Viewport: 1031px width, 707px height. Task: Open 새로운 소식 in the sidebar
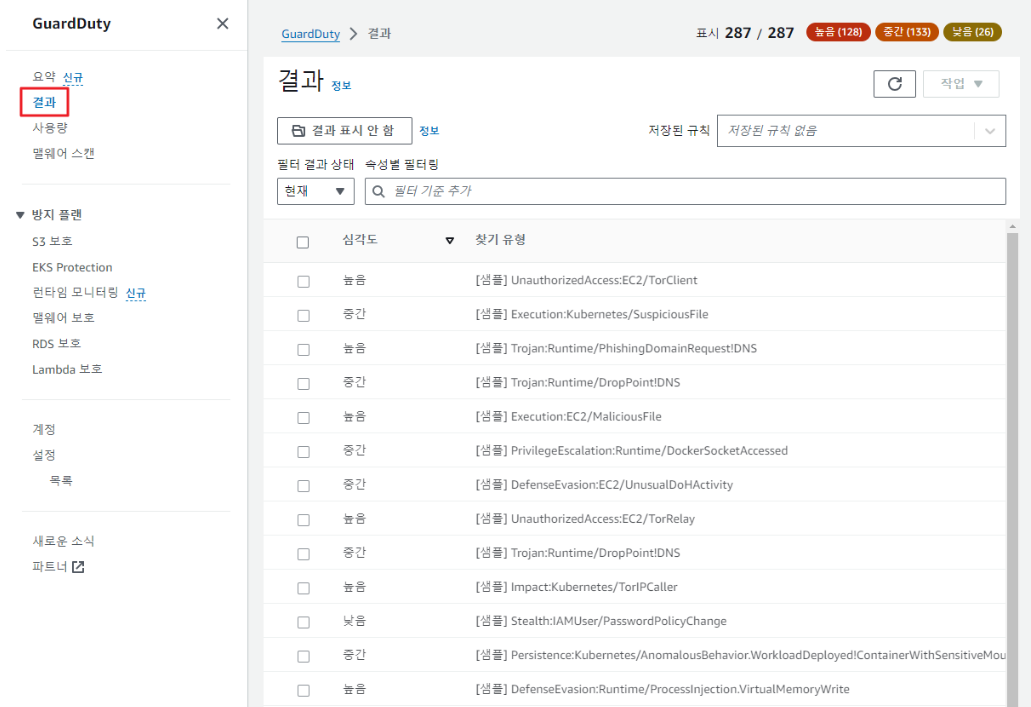63,541
